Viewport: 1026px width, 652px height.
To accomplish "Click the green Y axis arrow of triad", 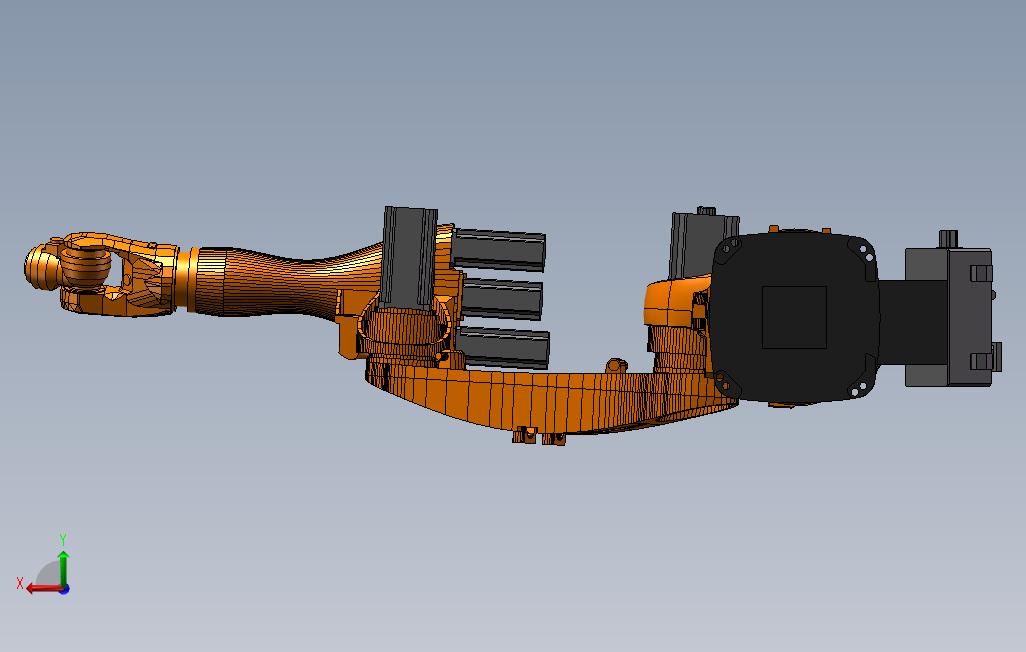I will [63, 568].
